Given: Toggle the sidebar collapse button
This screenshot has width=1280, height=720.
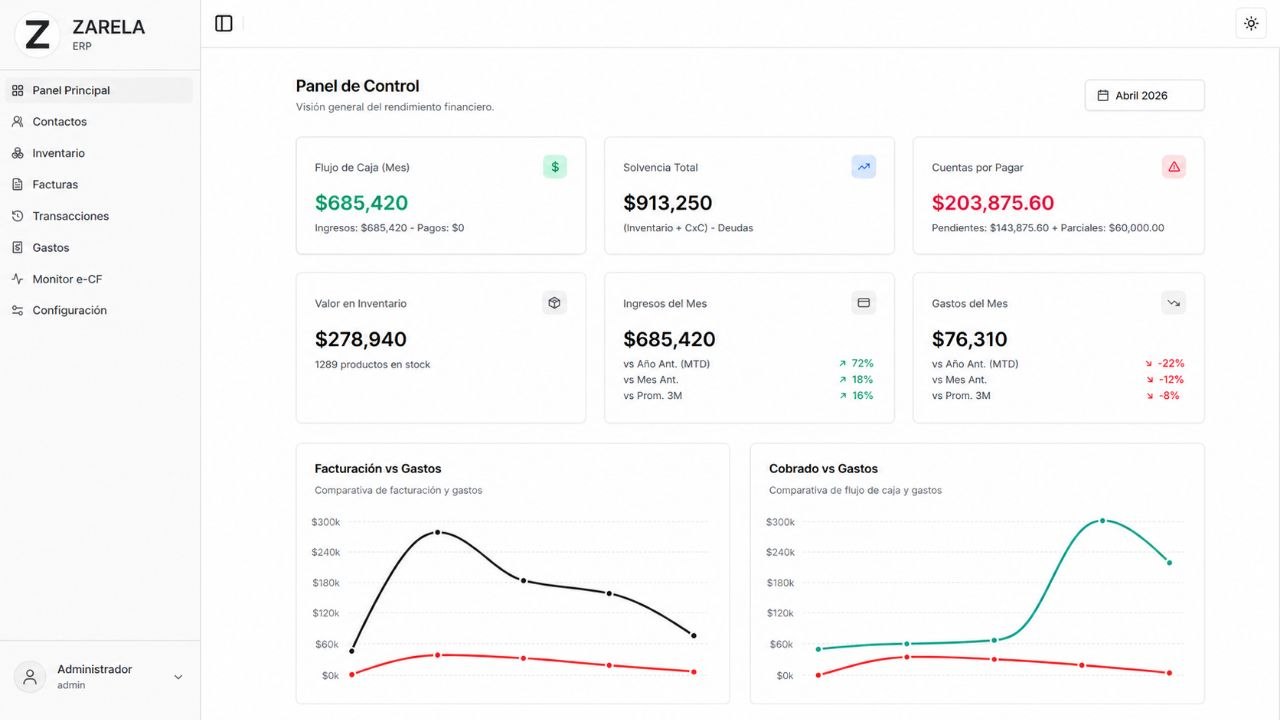Looking at the screenshot, I should point(224,23).
